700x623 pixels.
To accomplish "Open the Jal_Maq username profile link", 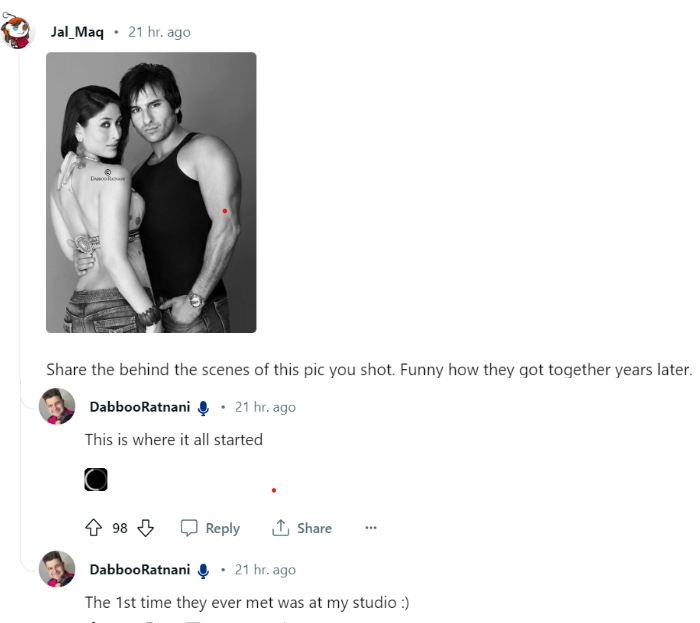I will (77, 32).
